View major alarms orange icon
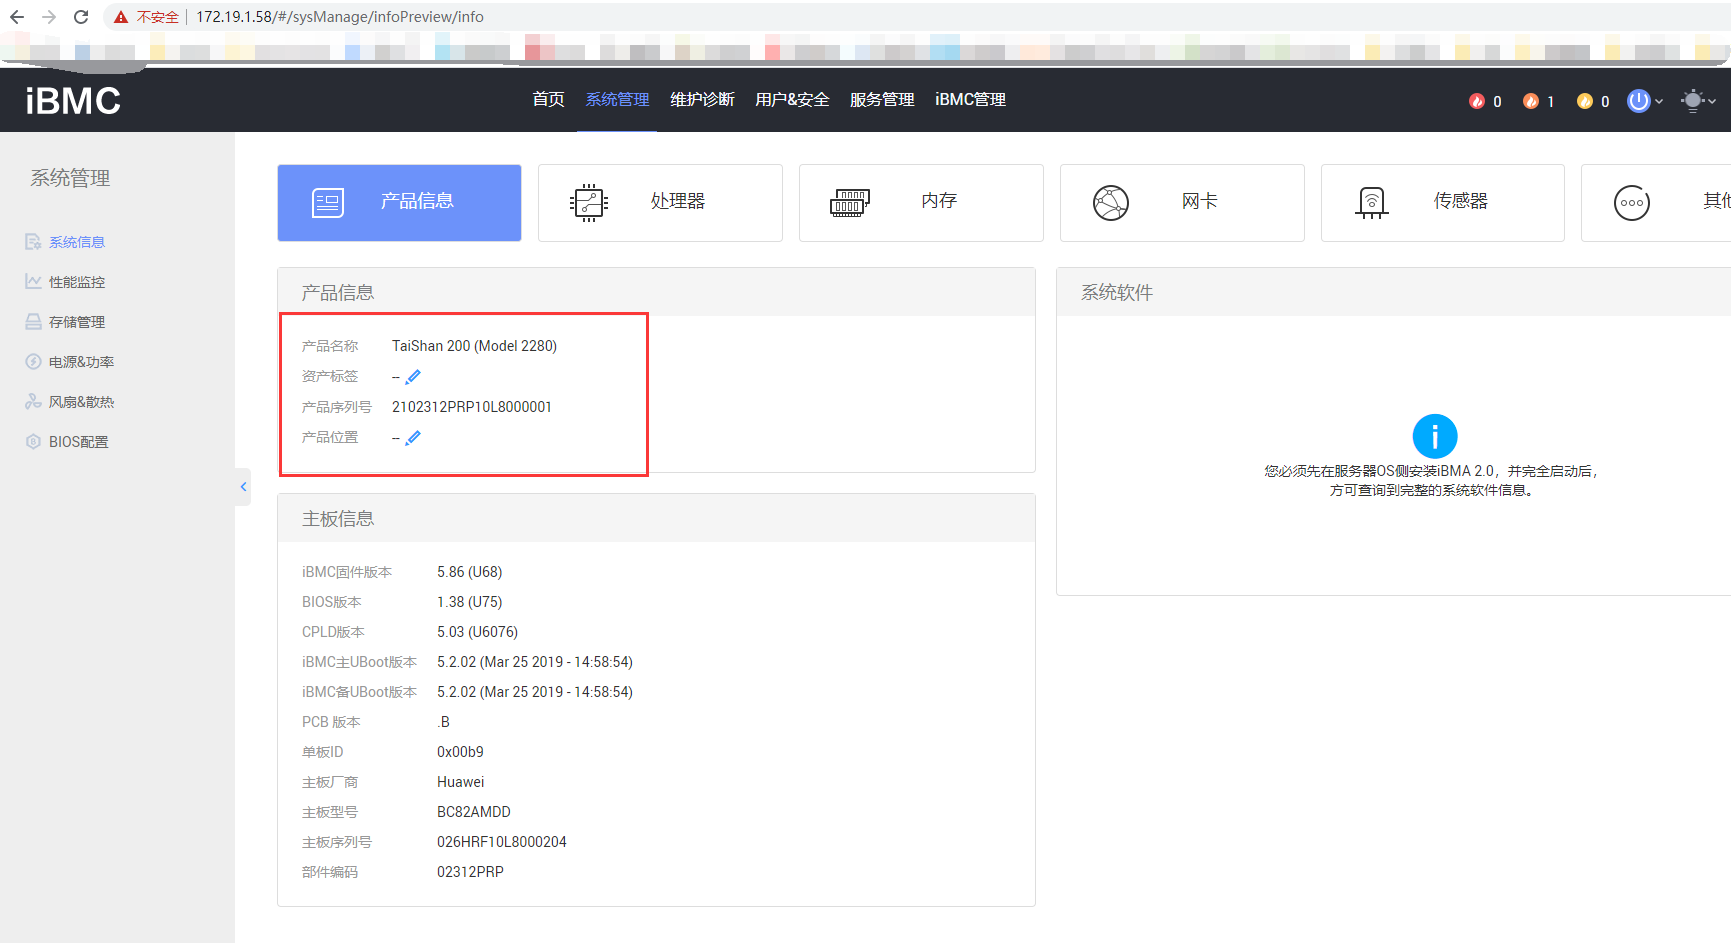Viewport: 1731px width, 943px height. pos(1531,101)
